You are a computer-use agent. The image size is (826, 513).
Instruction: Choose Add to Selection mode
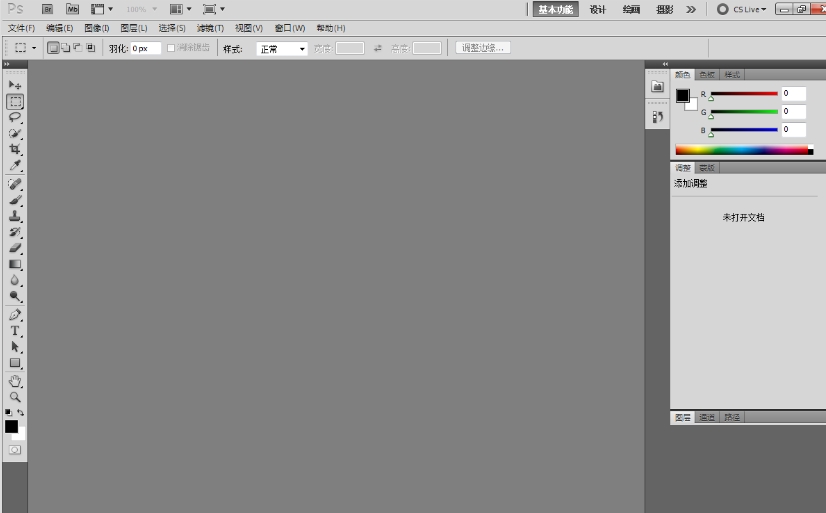[x=65, y=48]
